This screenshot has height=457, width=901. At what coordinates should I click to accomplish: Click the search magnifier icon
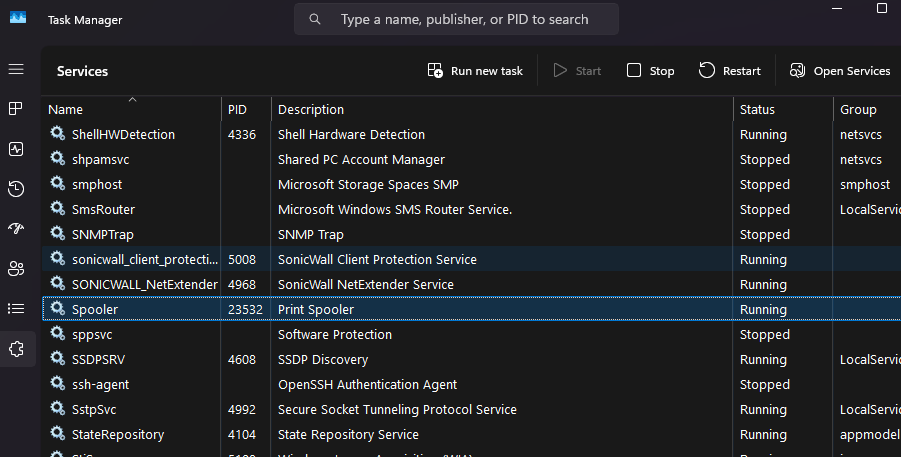(315, 19)
